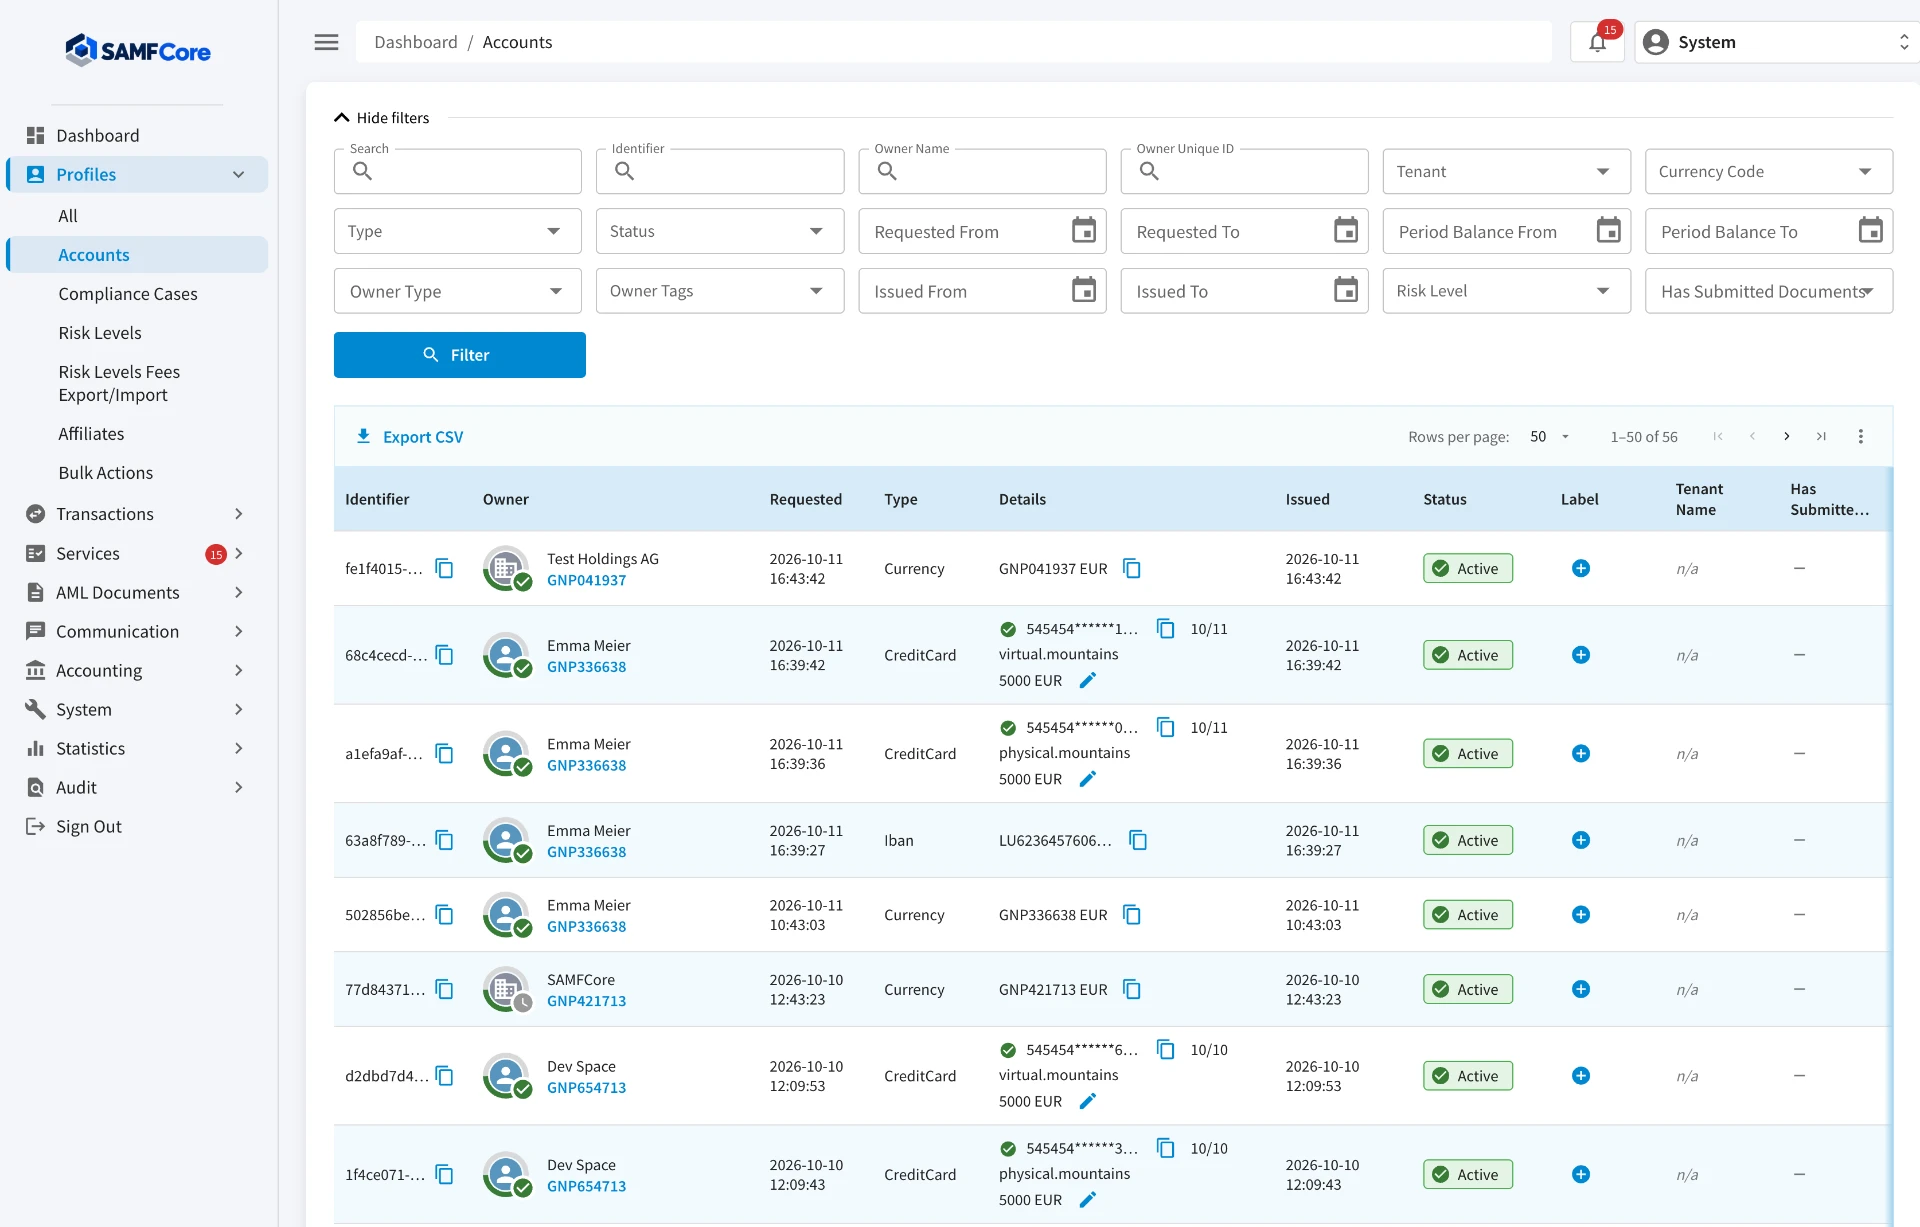The height and width of the screenshot is (1227, 1920).
Task: Open Issued To calendar picker
Action: (1346, 291)
